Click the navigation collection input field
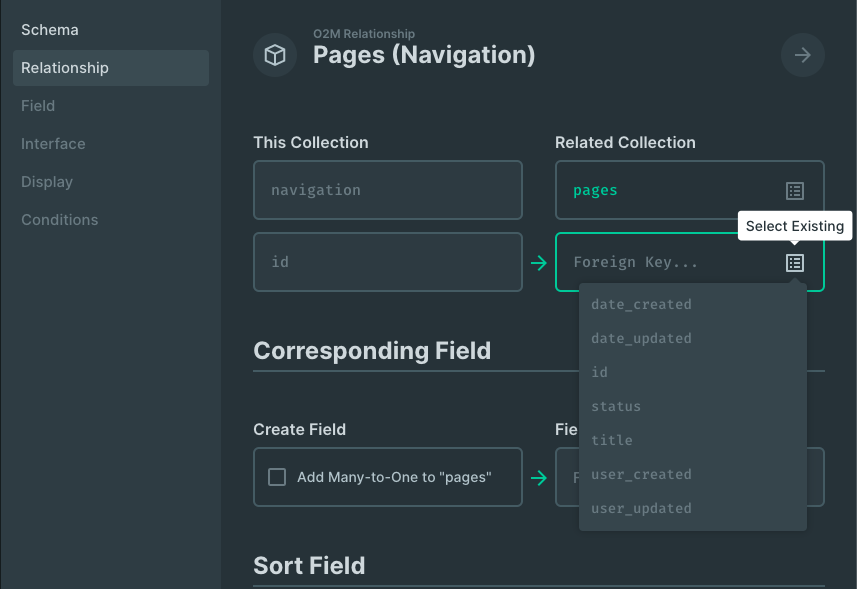The height and width of the screenshot is (589, 857). point(387,190)
